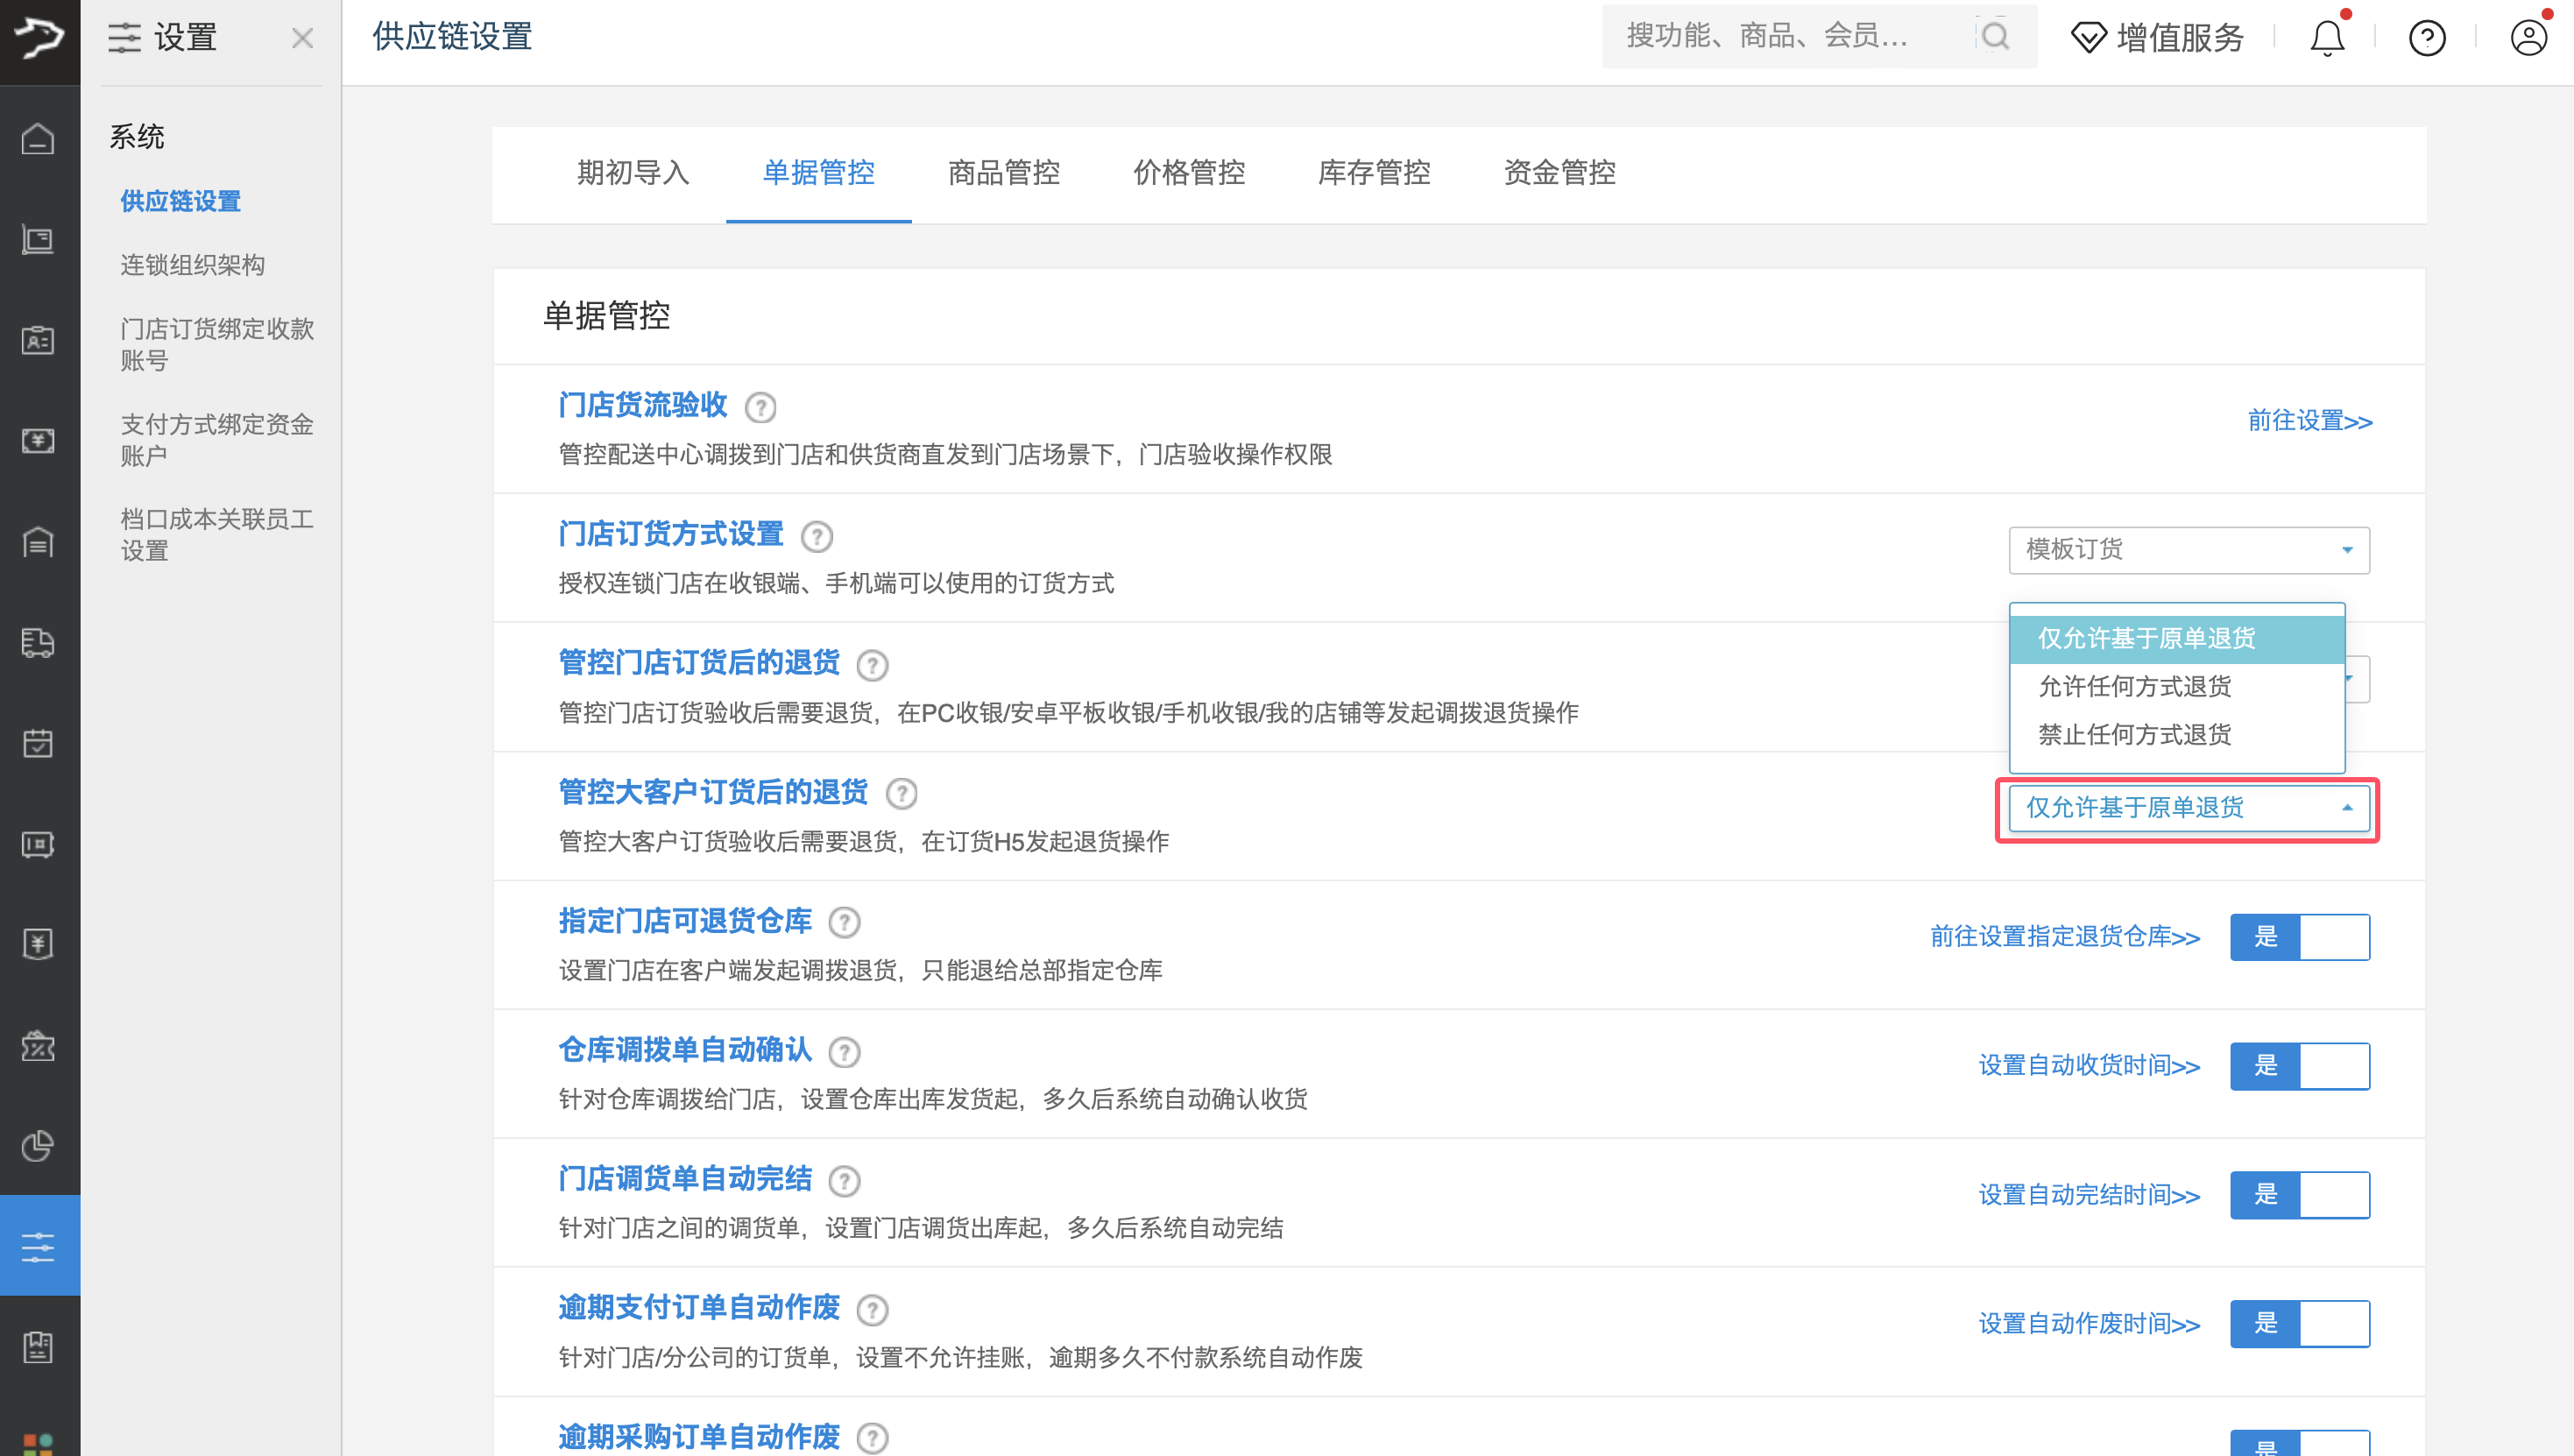Open the notification bell icon

pos(2326,38)
